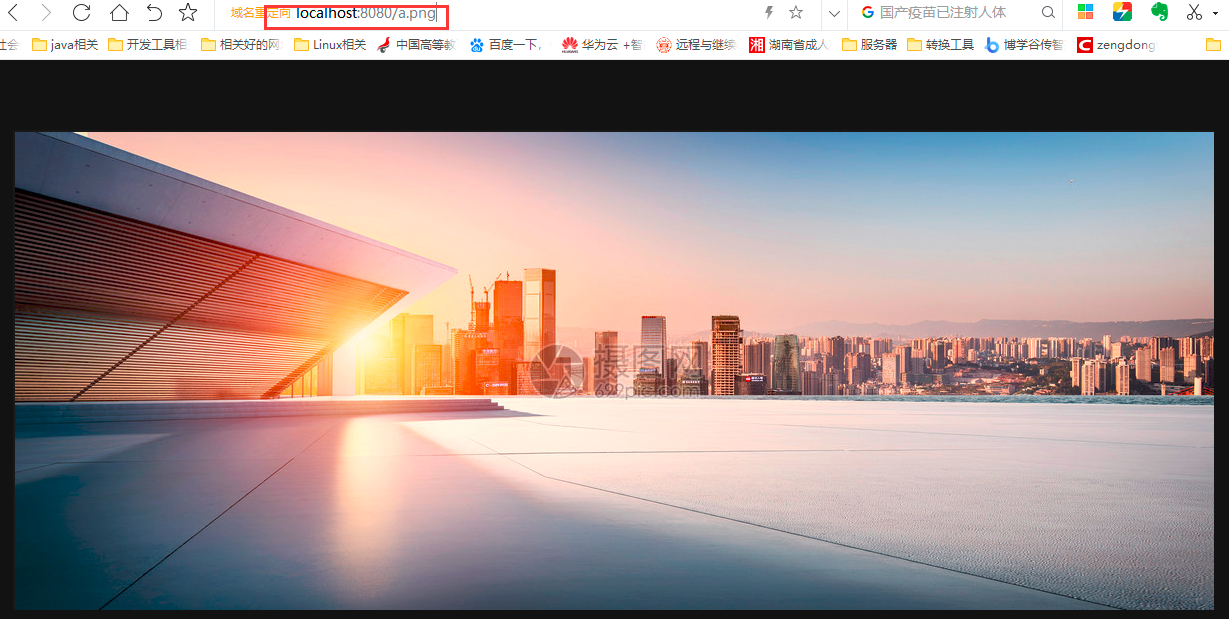Click the 转换工具 bookmarks folder

[x=935, y=44]
